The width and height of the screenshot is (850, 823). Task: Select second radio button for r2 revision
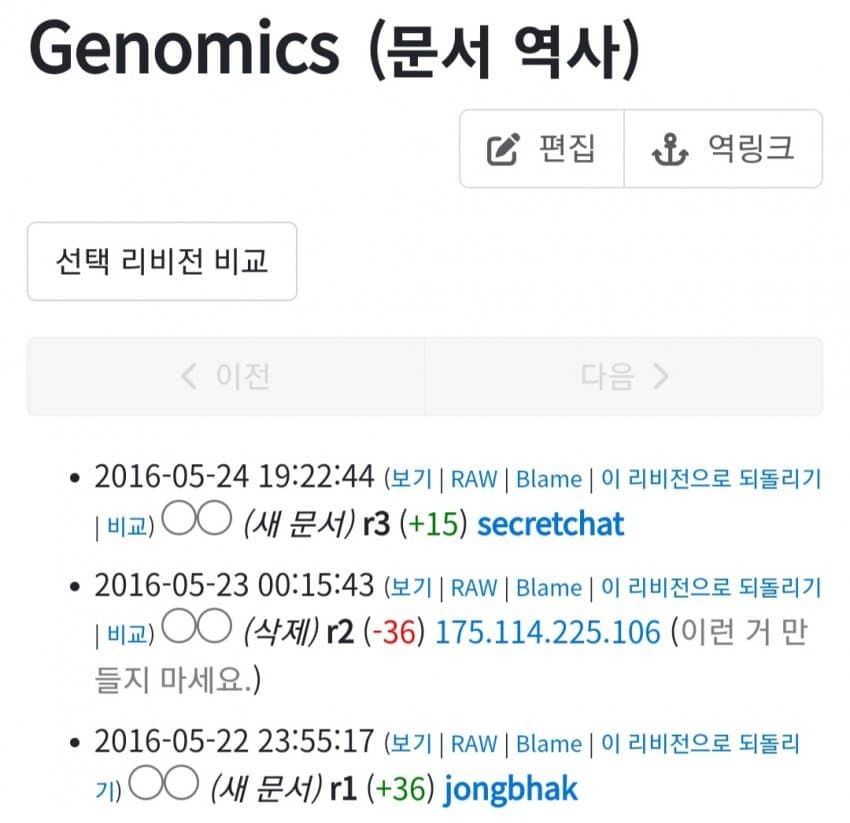pyautogui.click(x=214, y=626)
